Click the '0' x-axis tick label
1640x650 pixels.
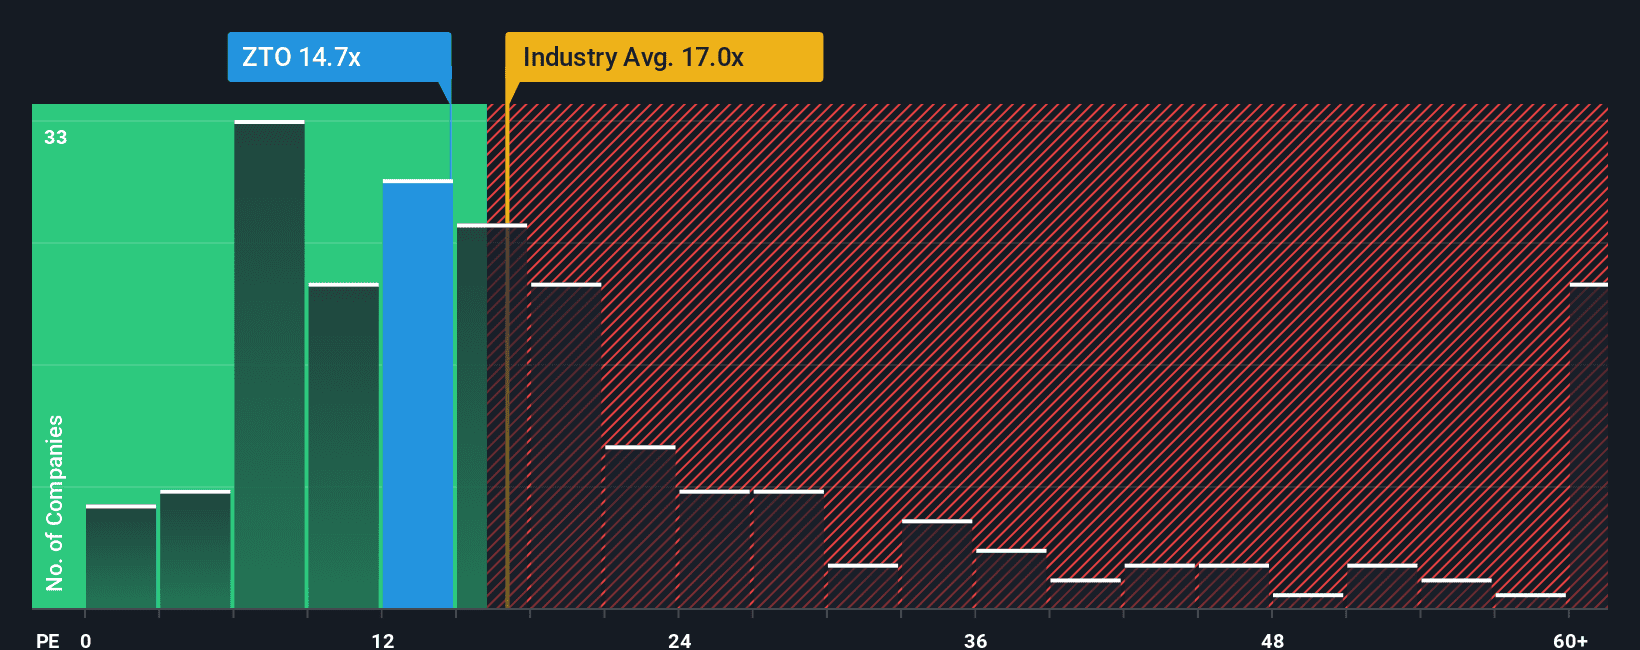(86, 640)
